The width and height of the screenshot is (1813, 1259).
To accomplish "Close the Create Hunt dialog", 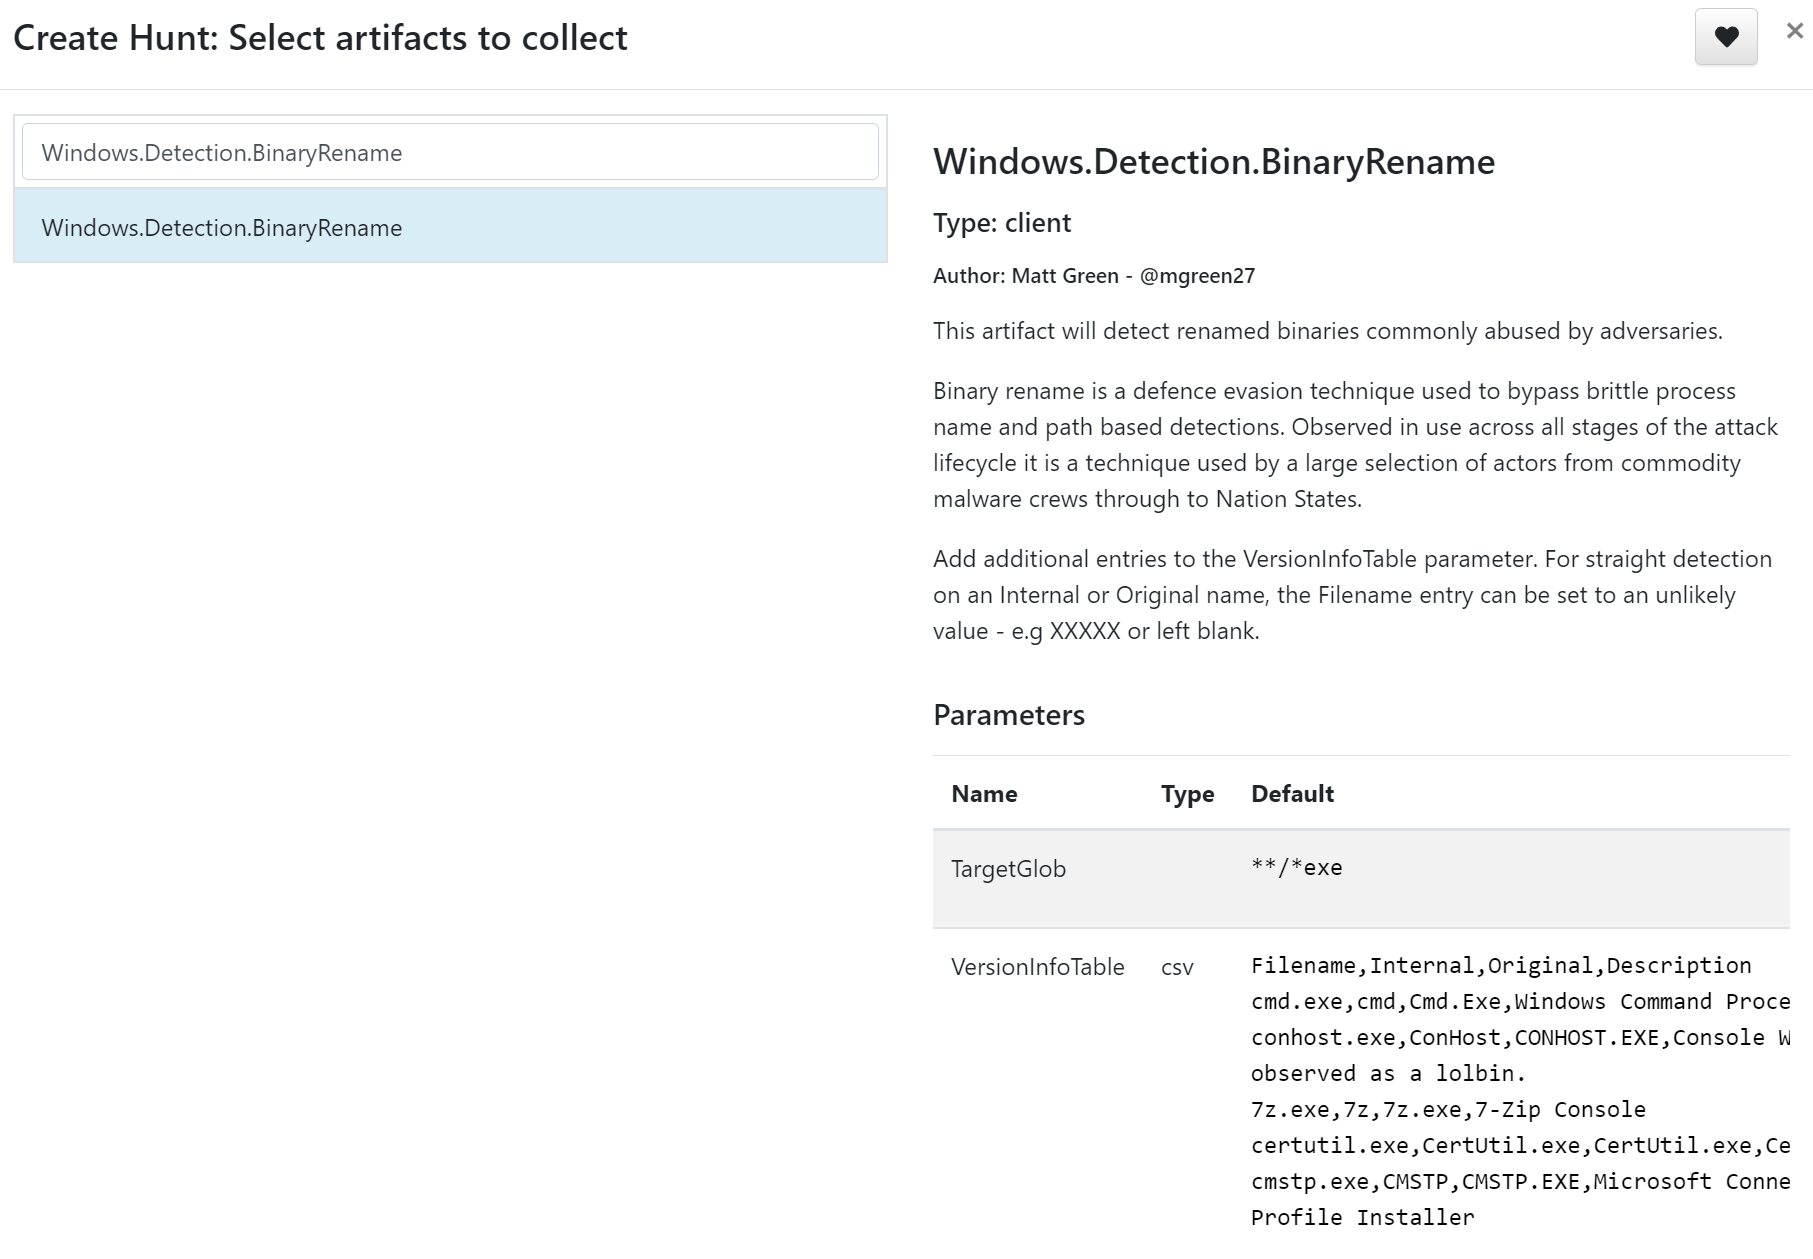I will pos(1795,31).
